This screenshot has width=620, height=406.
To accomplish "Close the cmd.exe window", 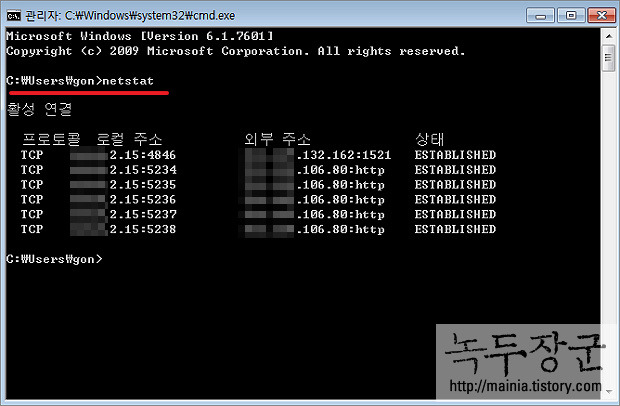I will [x=601, y=15].
